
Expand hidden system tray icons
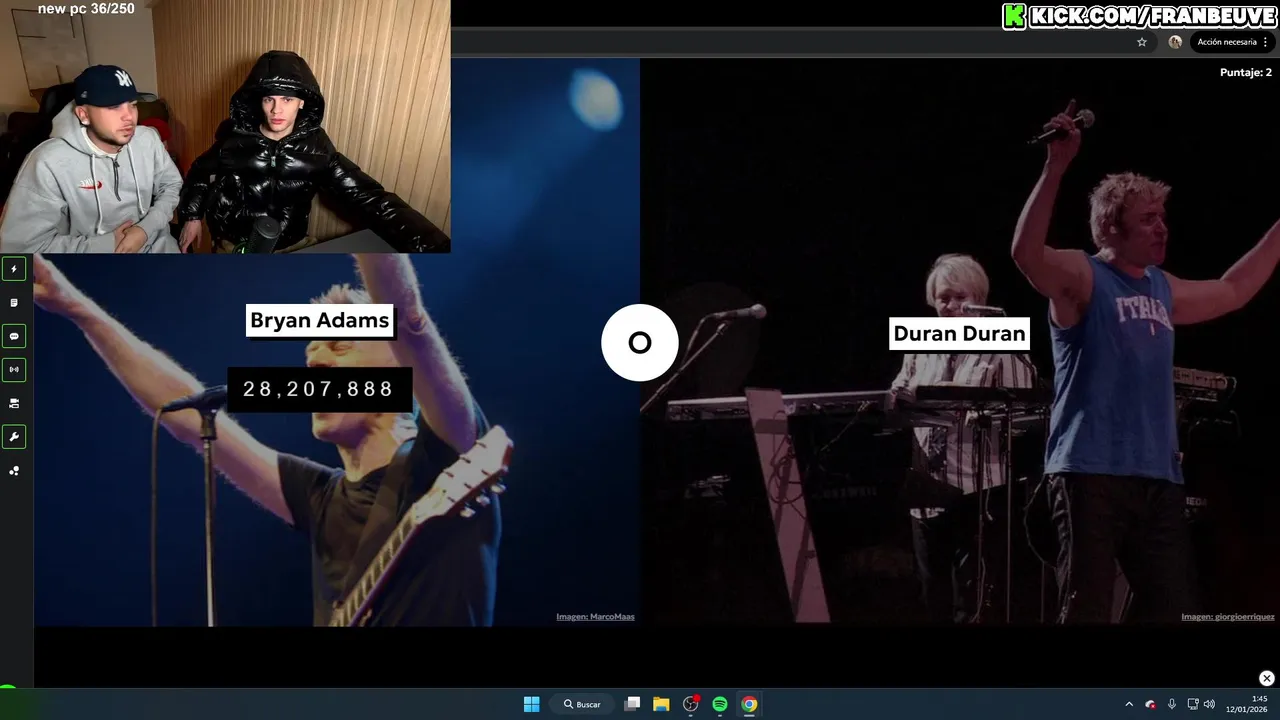(1129, 704)
